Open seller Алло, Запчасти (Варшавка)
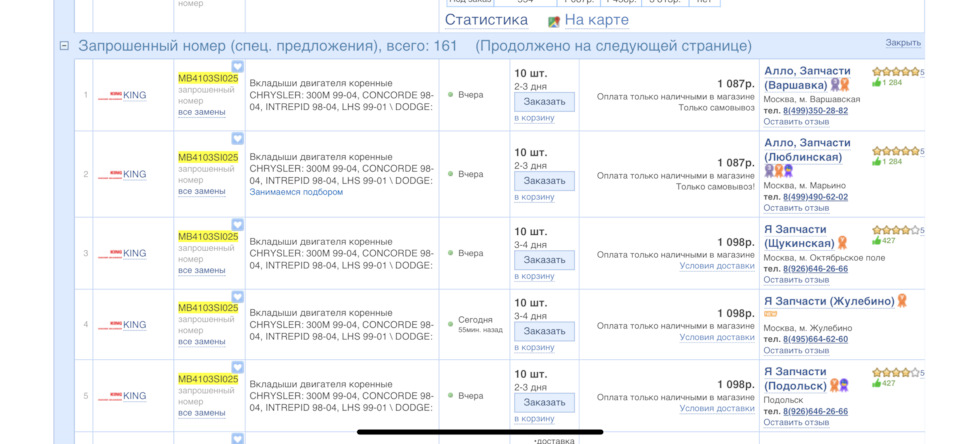Screen dimensions: 960x444 (807, 78)
